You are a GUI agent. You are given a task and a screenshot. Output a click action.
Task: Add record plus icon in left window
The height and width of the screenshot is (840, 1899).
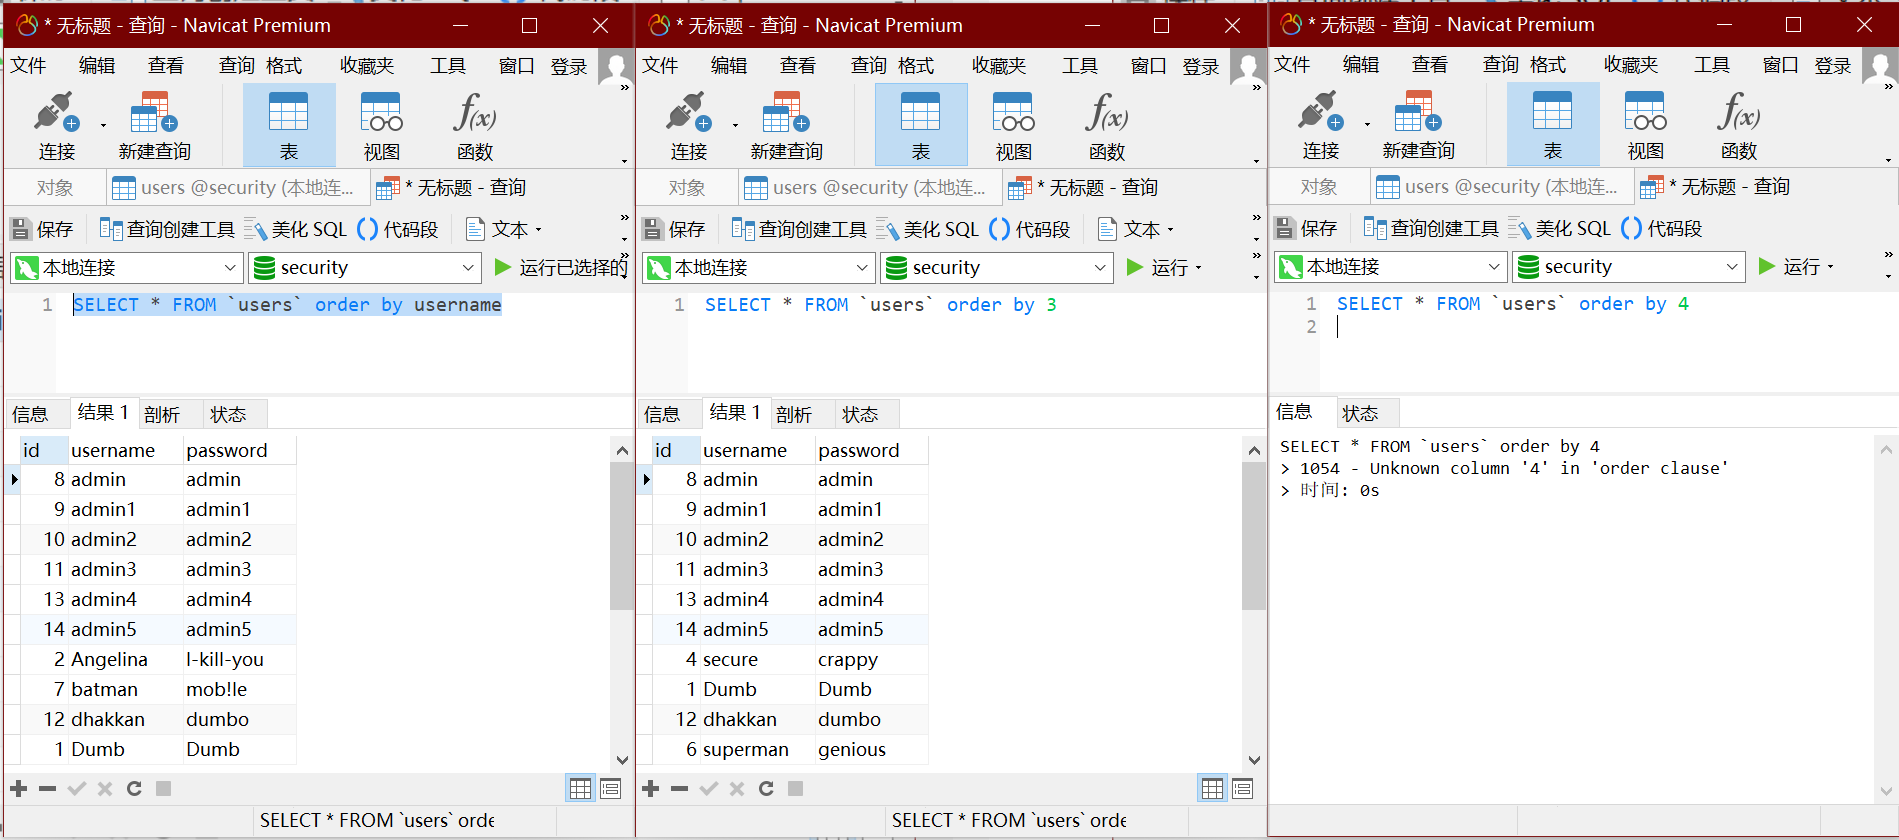(x=19, y=789)
